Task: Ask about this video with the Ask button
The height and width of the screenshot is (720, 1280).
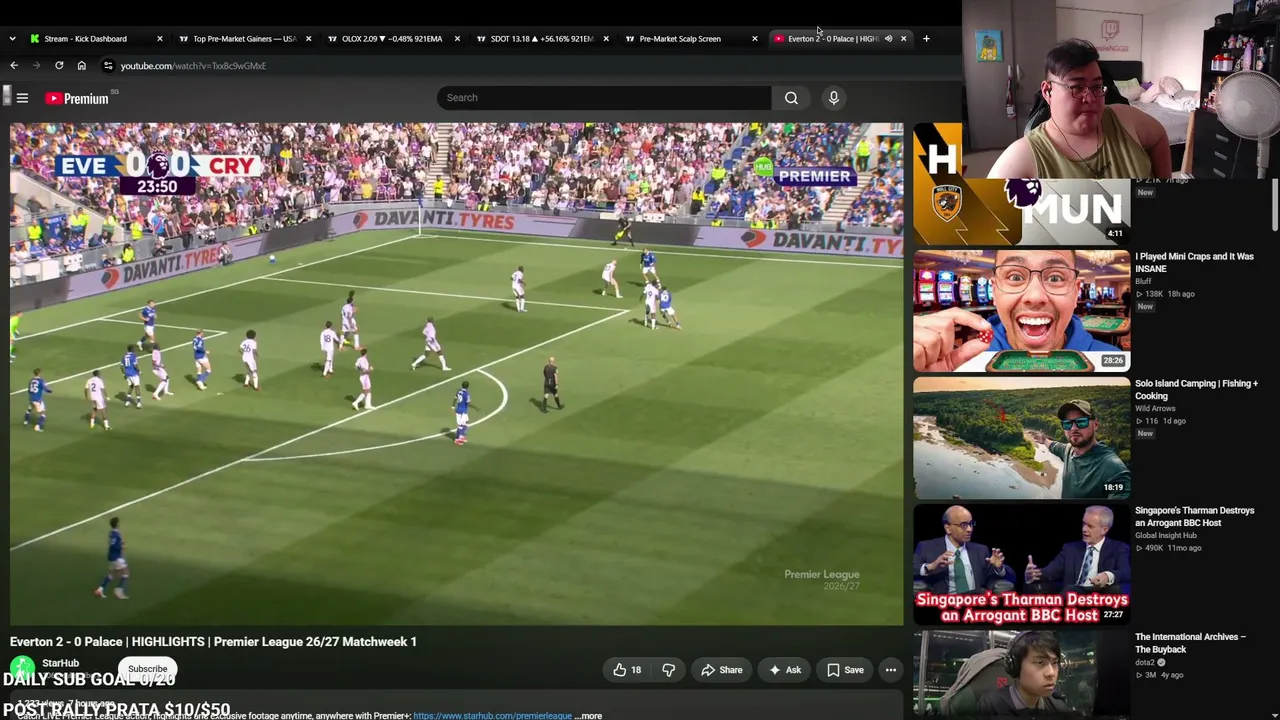Action: click(785, 670)
